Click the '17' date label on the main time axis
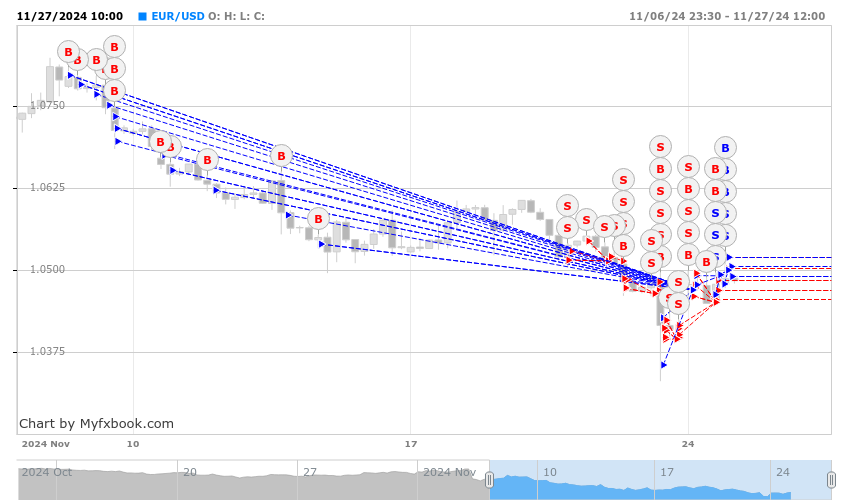Image resolution: width=850 pixels, height=500 pixels. point(411,444)
